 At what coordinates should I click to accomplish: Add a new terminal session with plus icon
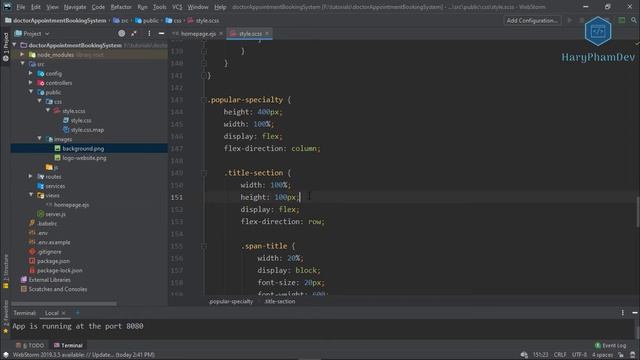78,313
